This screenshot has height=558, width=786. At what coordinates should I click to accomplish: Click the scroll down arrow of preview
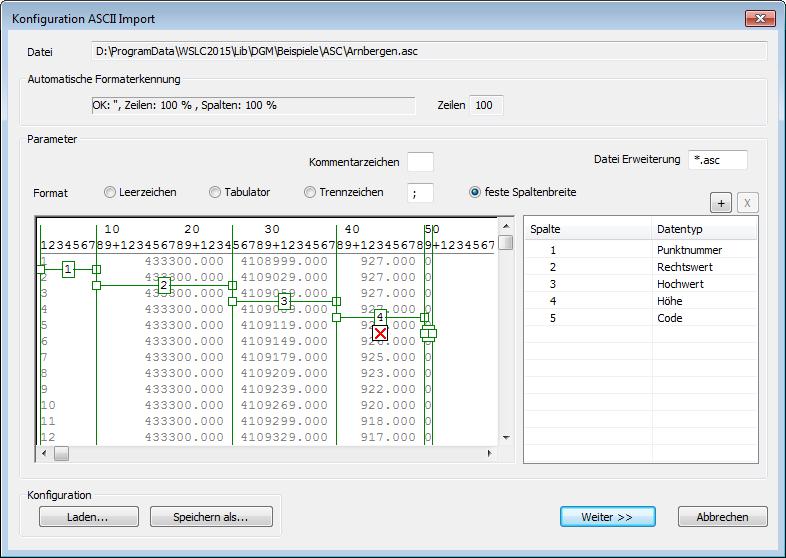click(x=506, y=437)
